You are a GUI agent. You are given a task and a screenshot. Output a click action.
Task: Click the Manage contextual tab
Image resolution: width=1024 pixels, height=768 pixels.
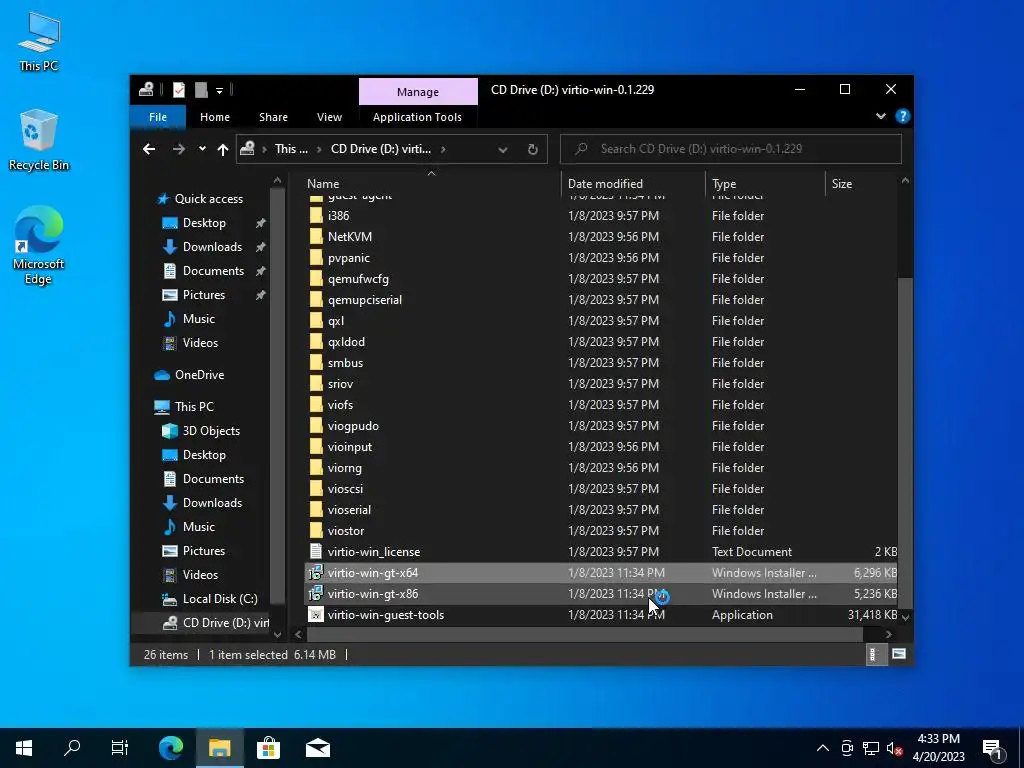click(x=418, y=92)
